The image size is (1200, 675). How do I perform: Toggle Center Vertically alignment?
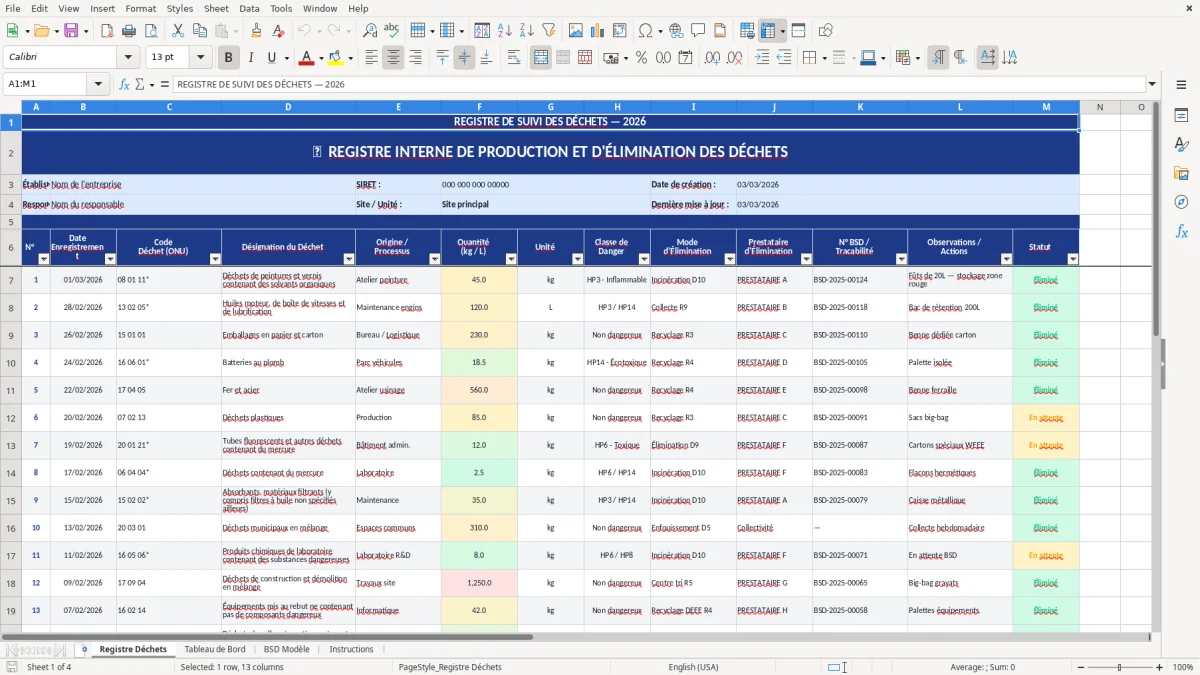[x=464, y=58]
